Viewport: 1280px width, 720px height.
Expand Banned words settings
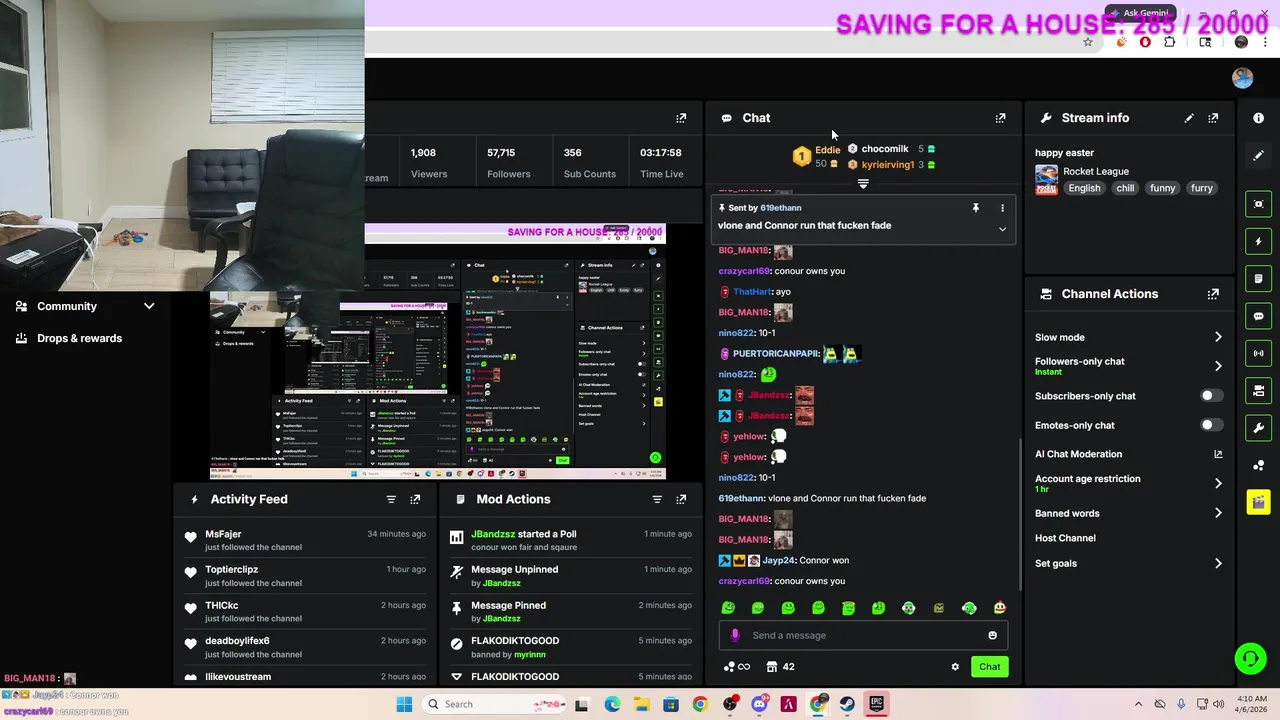(1218, 513)
